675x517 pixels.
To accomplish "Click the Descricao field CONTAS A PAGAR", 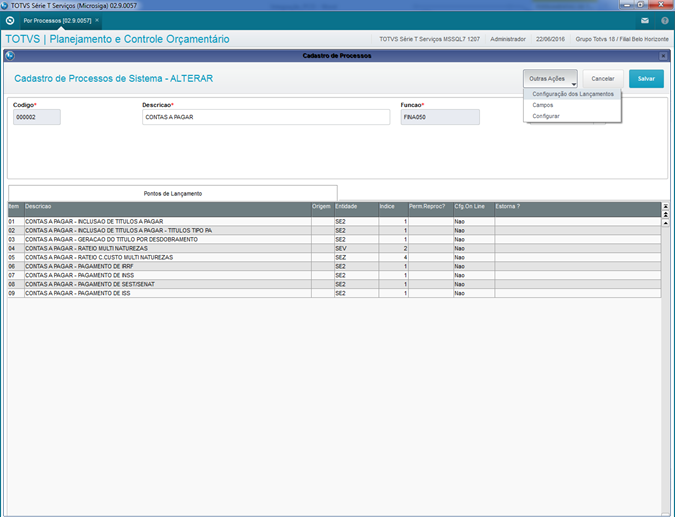I will click(x=266, y=117).
